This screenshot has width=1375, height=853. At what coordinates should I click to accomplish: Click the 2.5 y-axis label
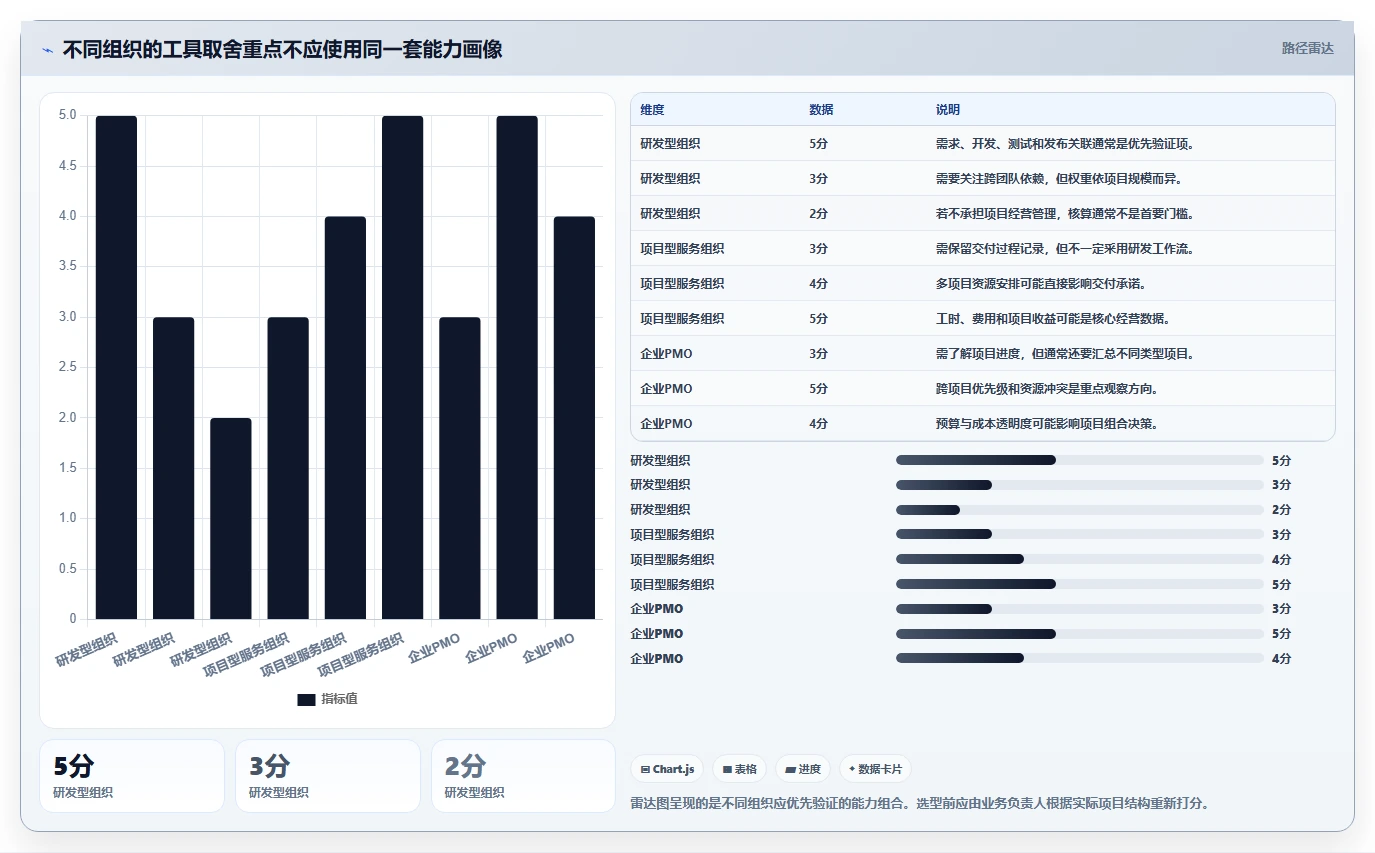pyautogui.click(x=68, y=367)
